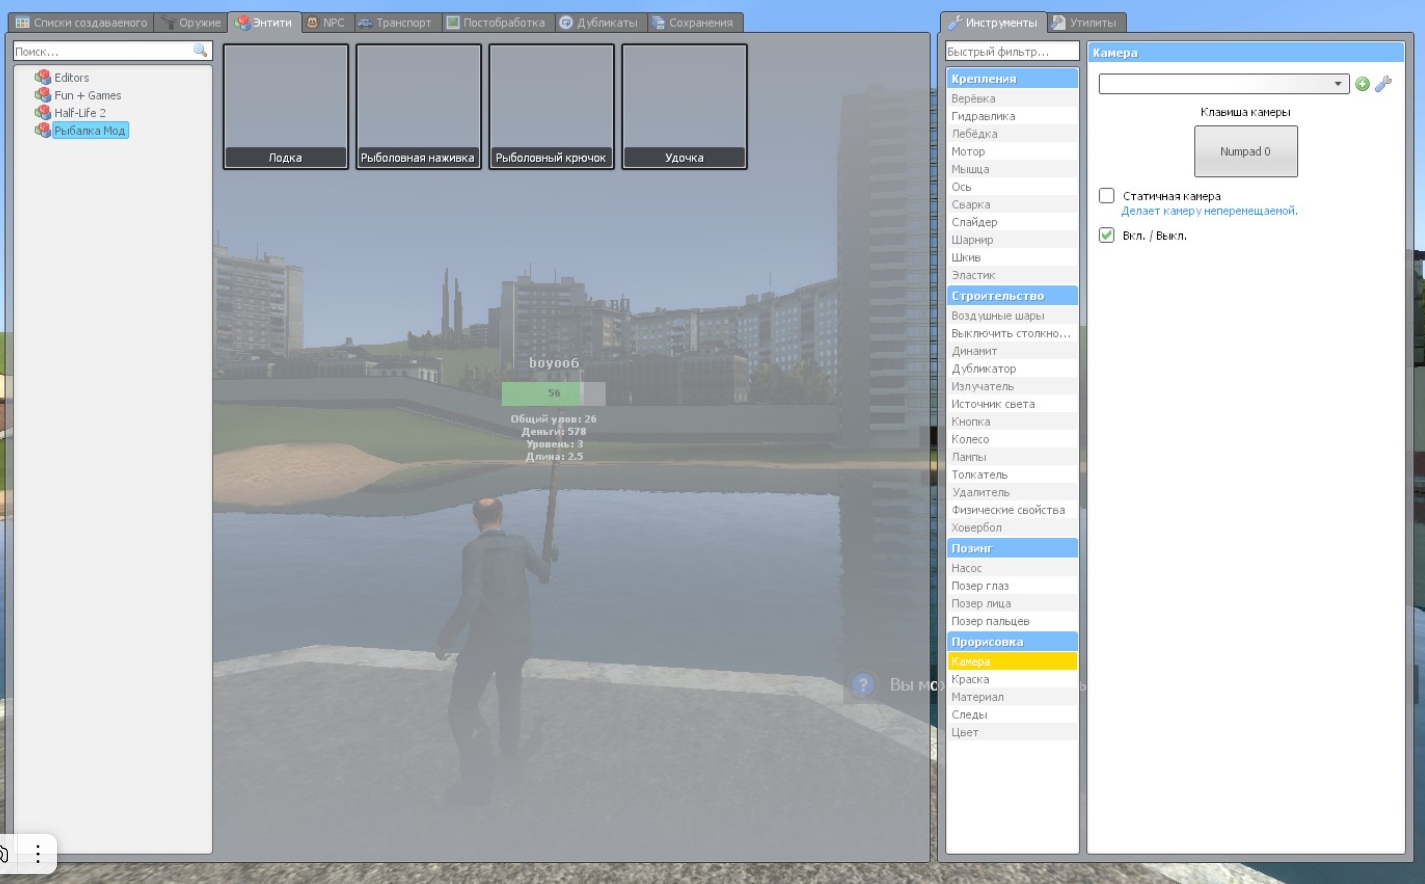This screenshot has height=884, width=1425.
Task: Spawn the Удочка entity
Action: click(684, 106)
